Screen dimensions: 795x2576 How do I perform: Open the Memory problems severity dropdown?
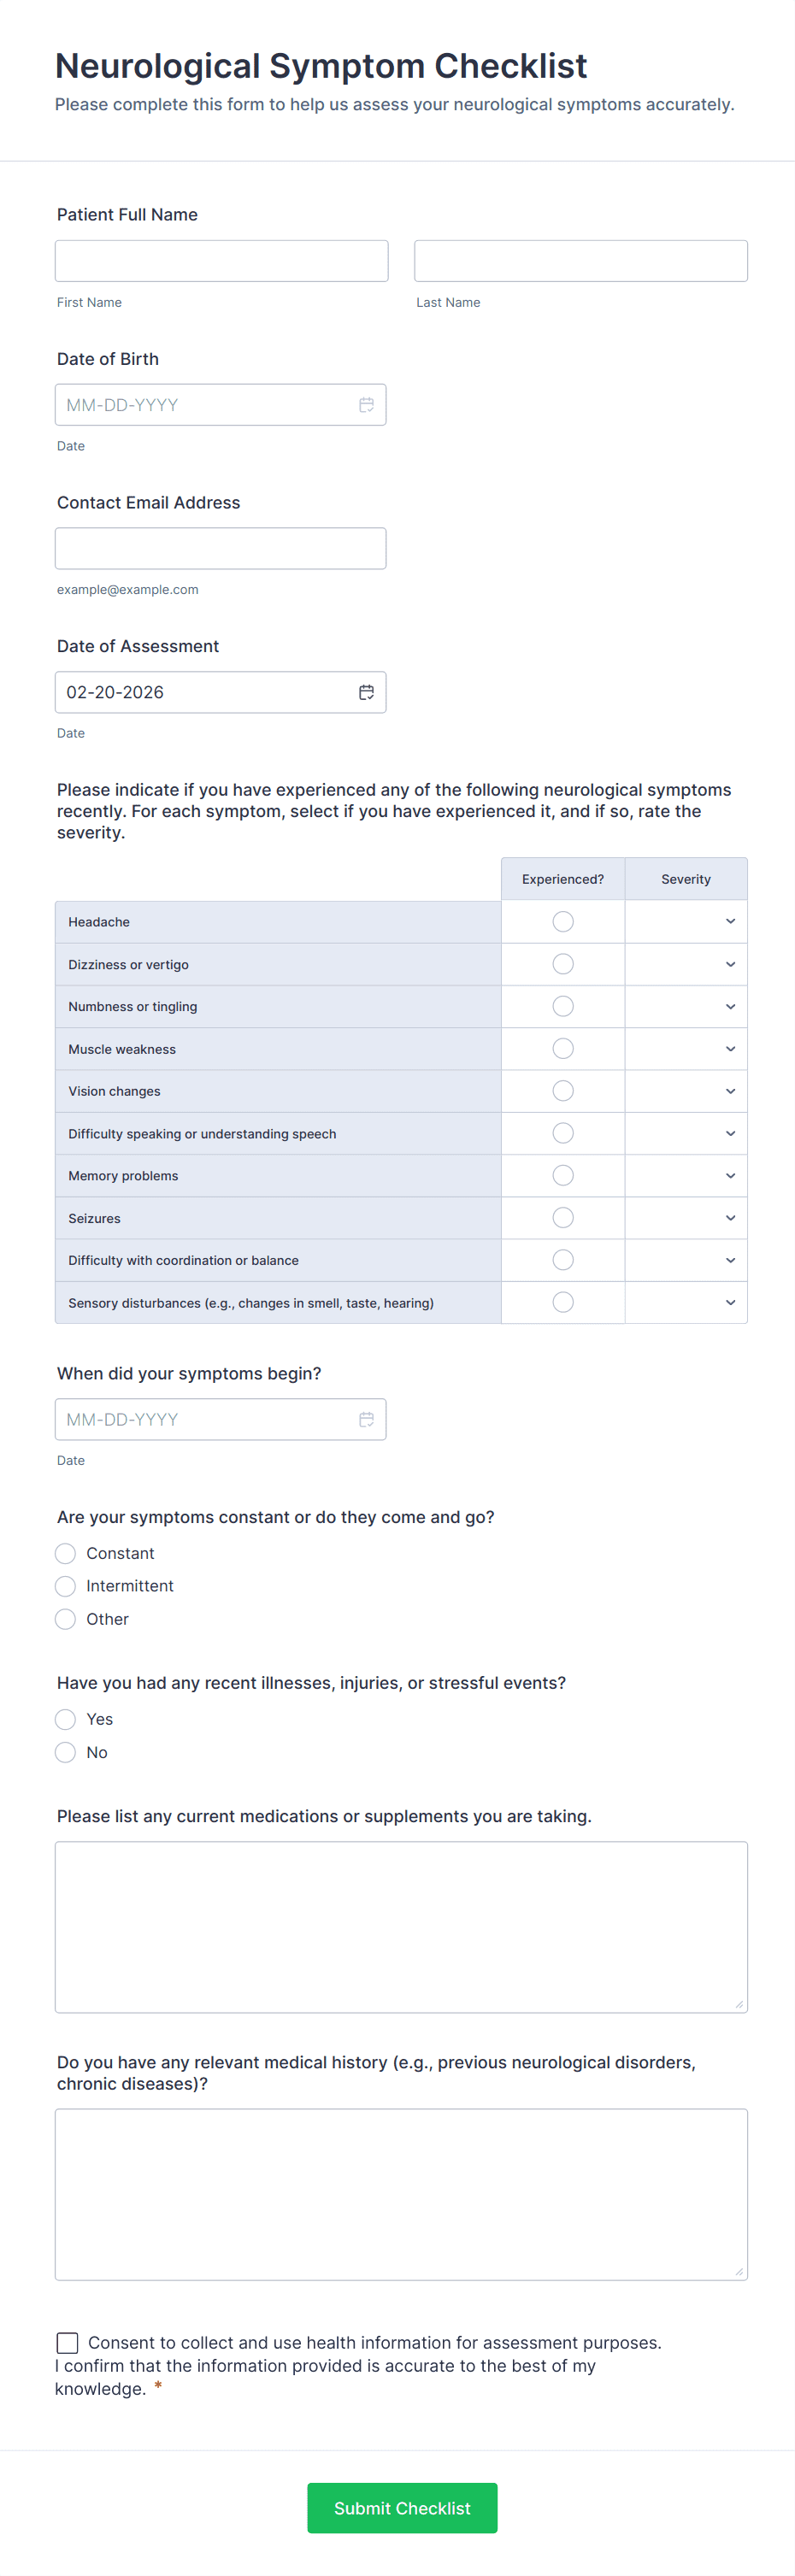pyautogui.click(x=686, y=1176)
